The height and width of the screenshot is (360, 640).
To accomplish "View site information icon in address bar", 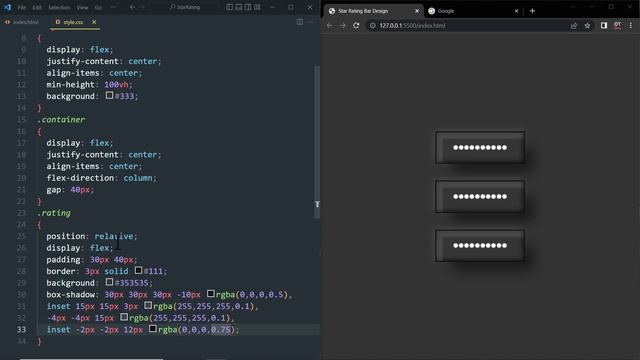I will (373, 25).
